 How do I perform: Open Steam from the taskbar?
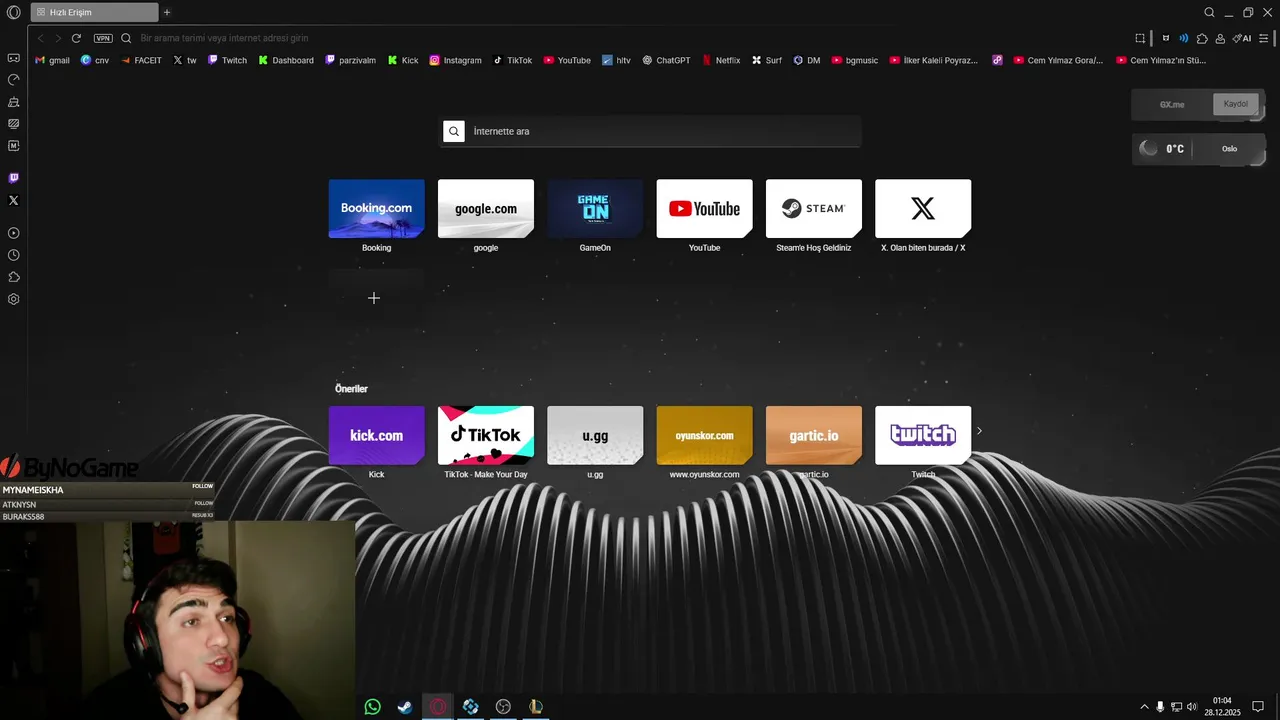(x=405, y=707)
